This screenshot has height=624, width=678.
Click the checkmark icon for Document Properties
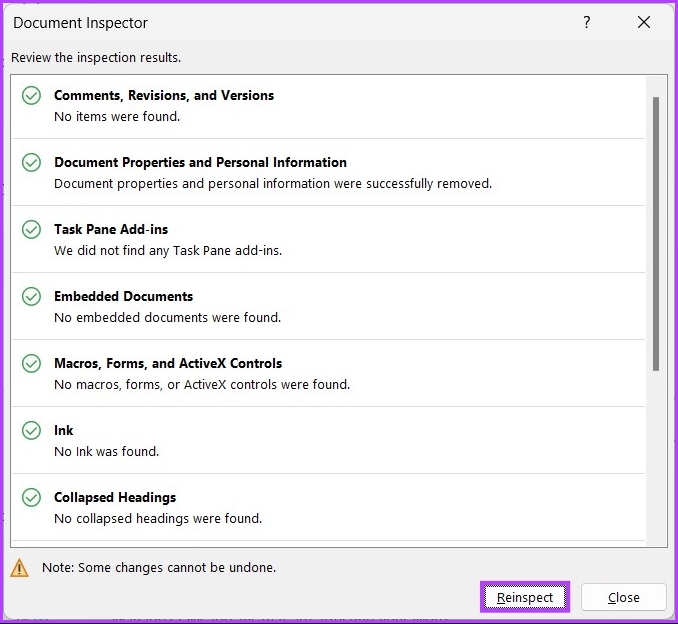pyautogui.click(x=32, y=162)
